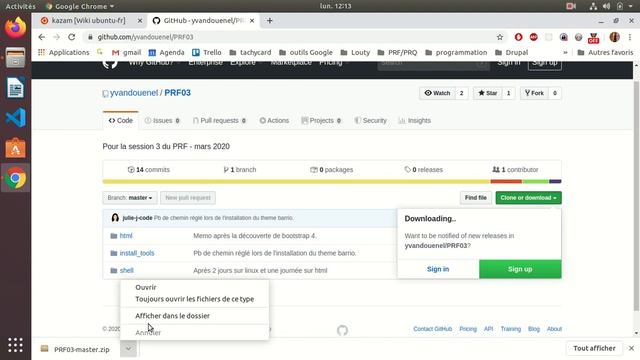
Task: Click the Find file button
Action: (476, 198)
